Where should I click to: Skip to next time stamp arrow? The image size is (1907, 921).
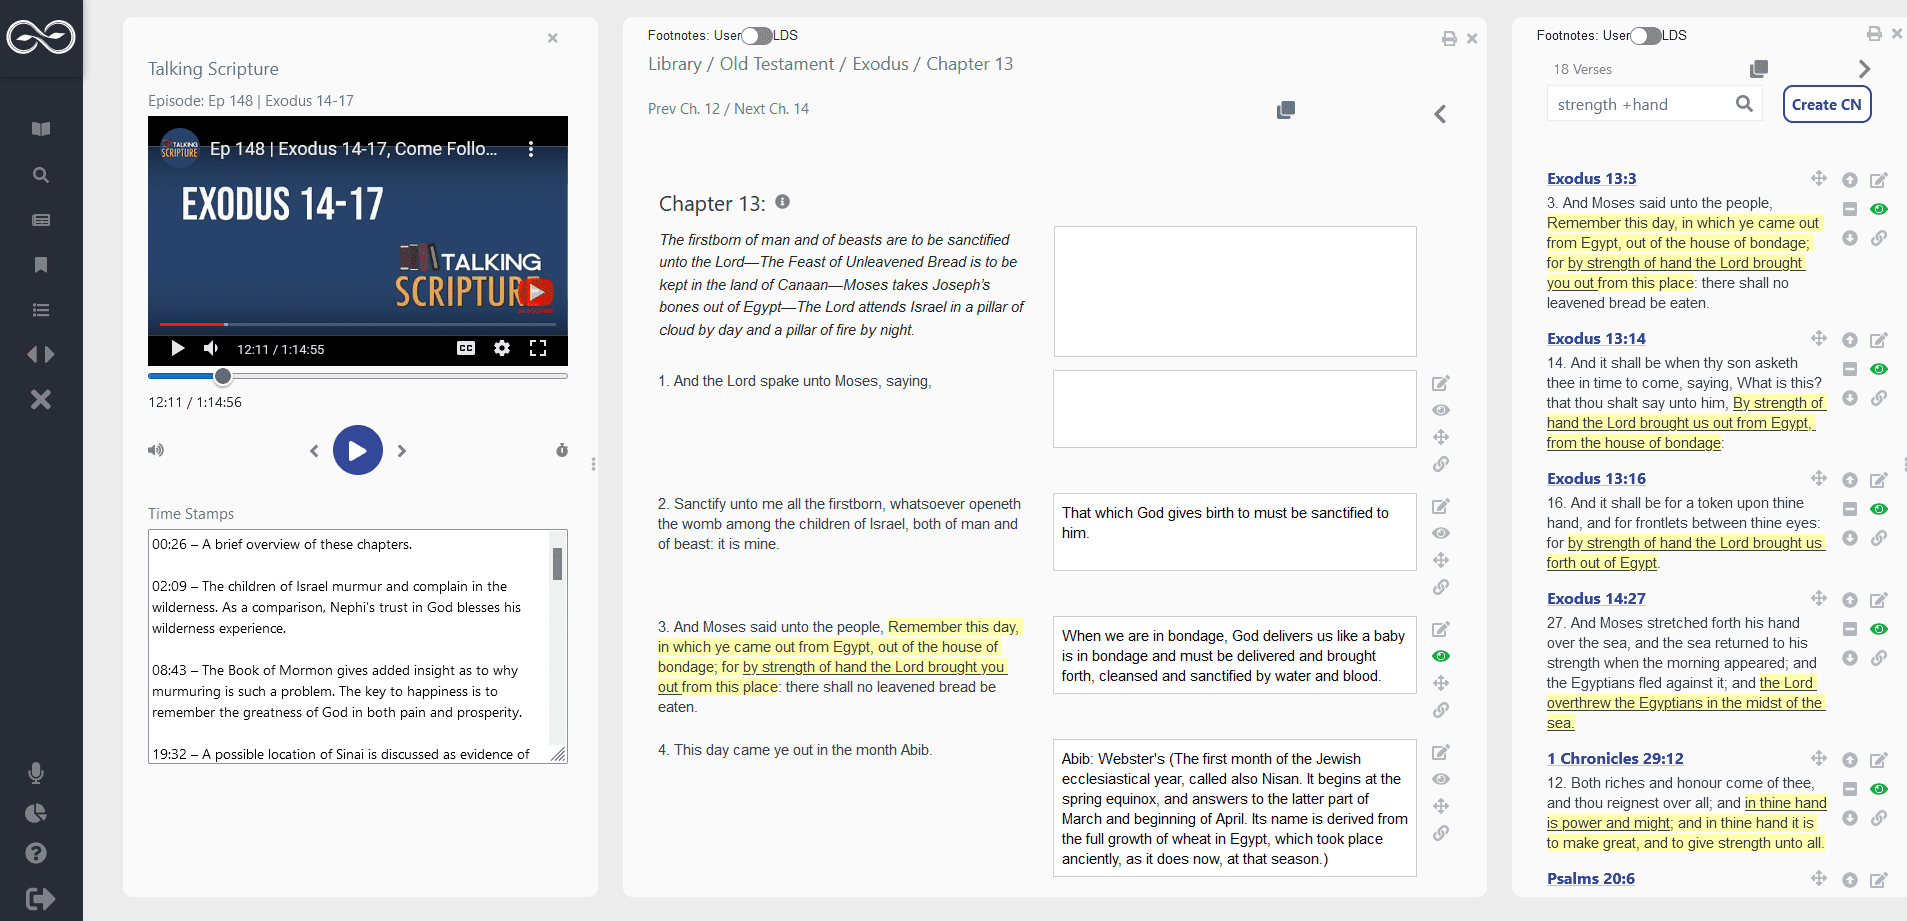pyautogui.click(x=402, y=451)
